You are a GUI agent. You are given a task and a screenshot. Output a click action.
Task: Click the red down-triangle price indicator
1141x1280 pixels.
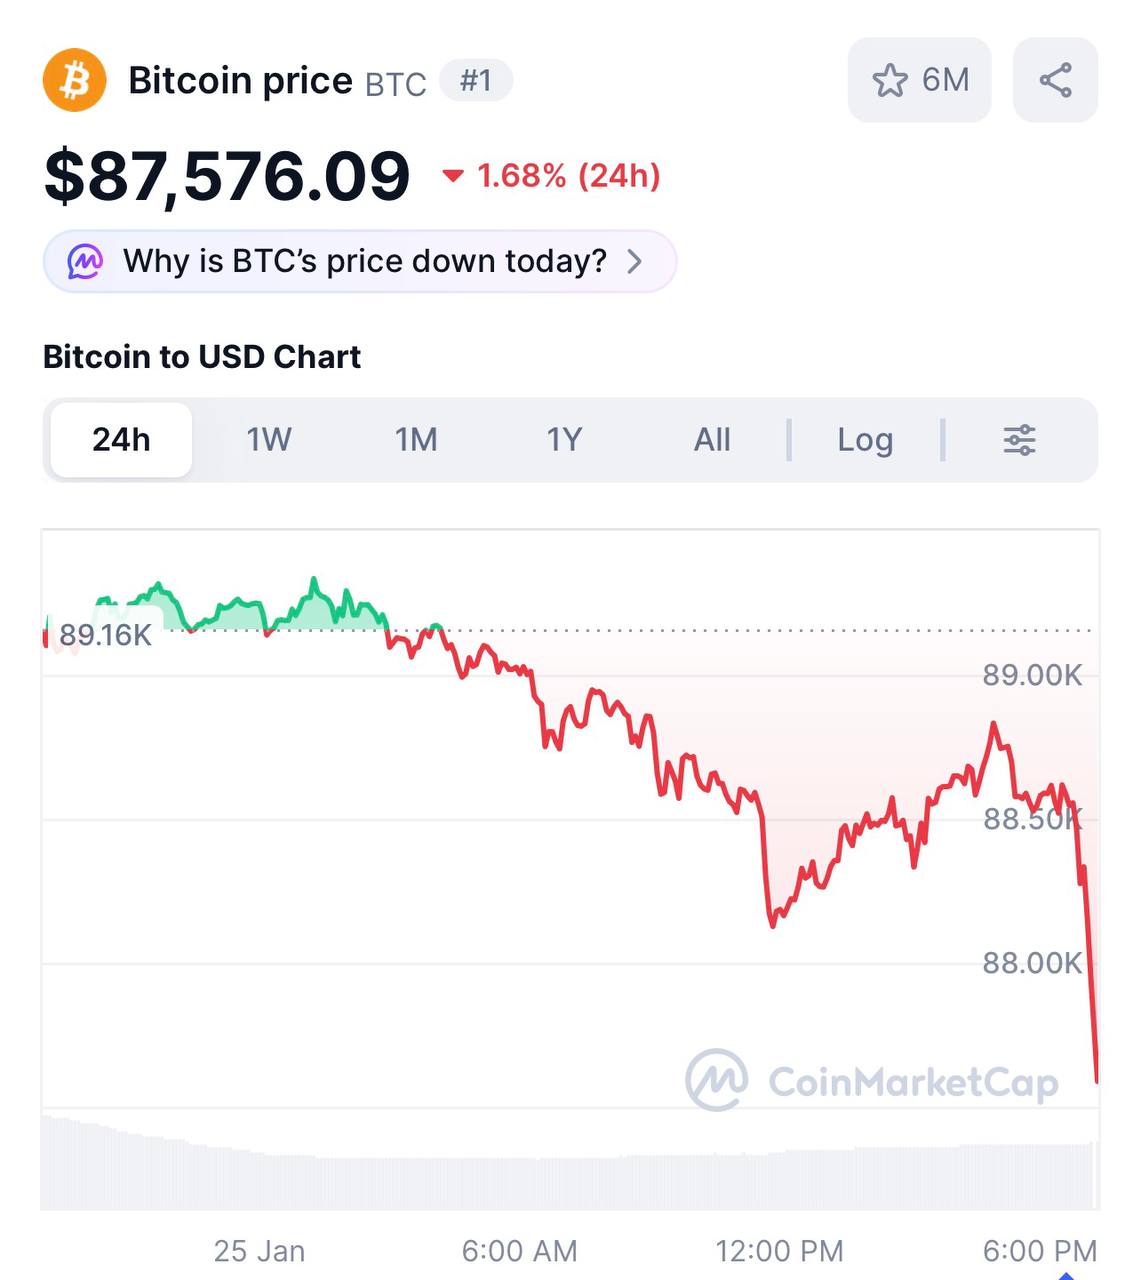pos(453,176)
